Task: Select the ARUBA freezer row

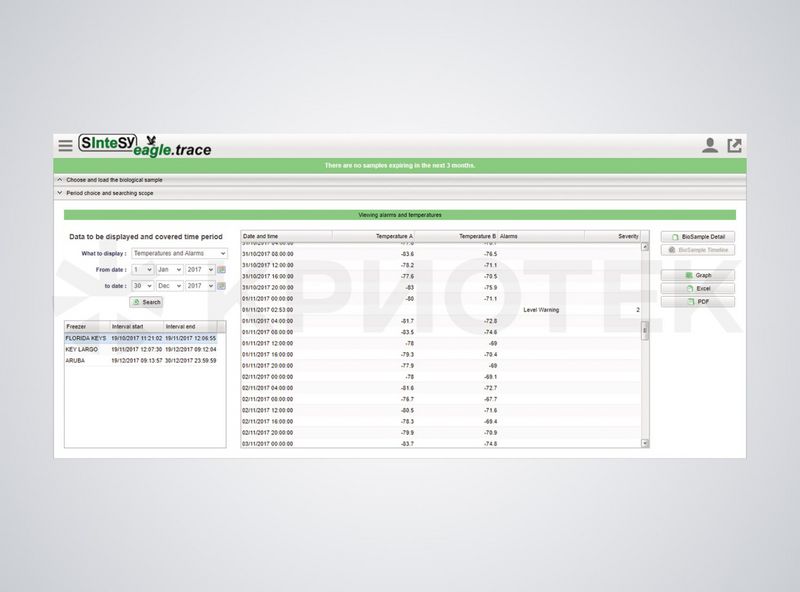Action: point(141,361)
